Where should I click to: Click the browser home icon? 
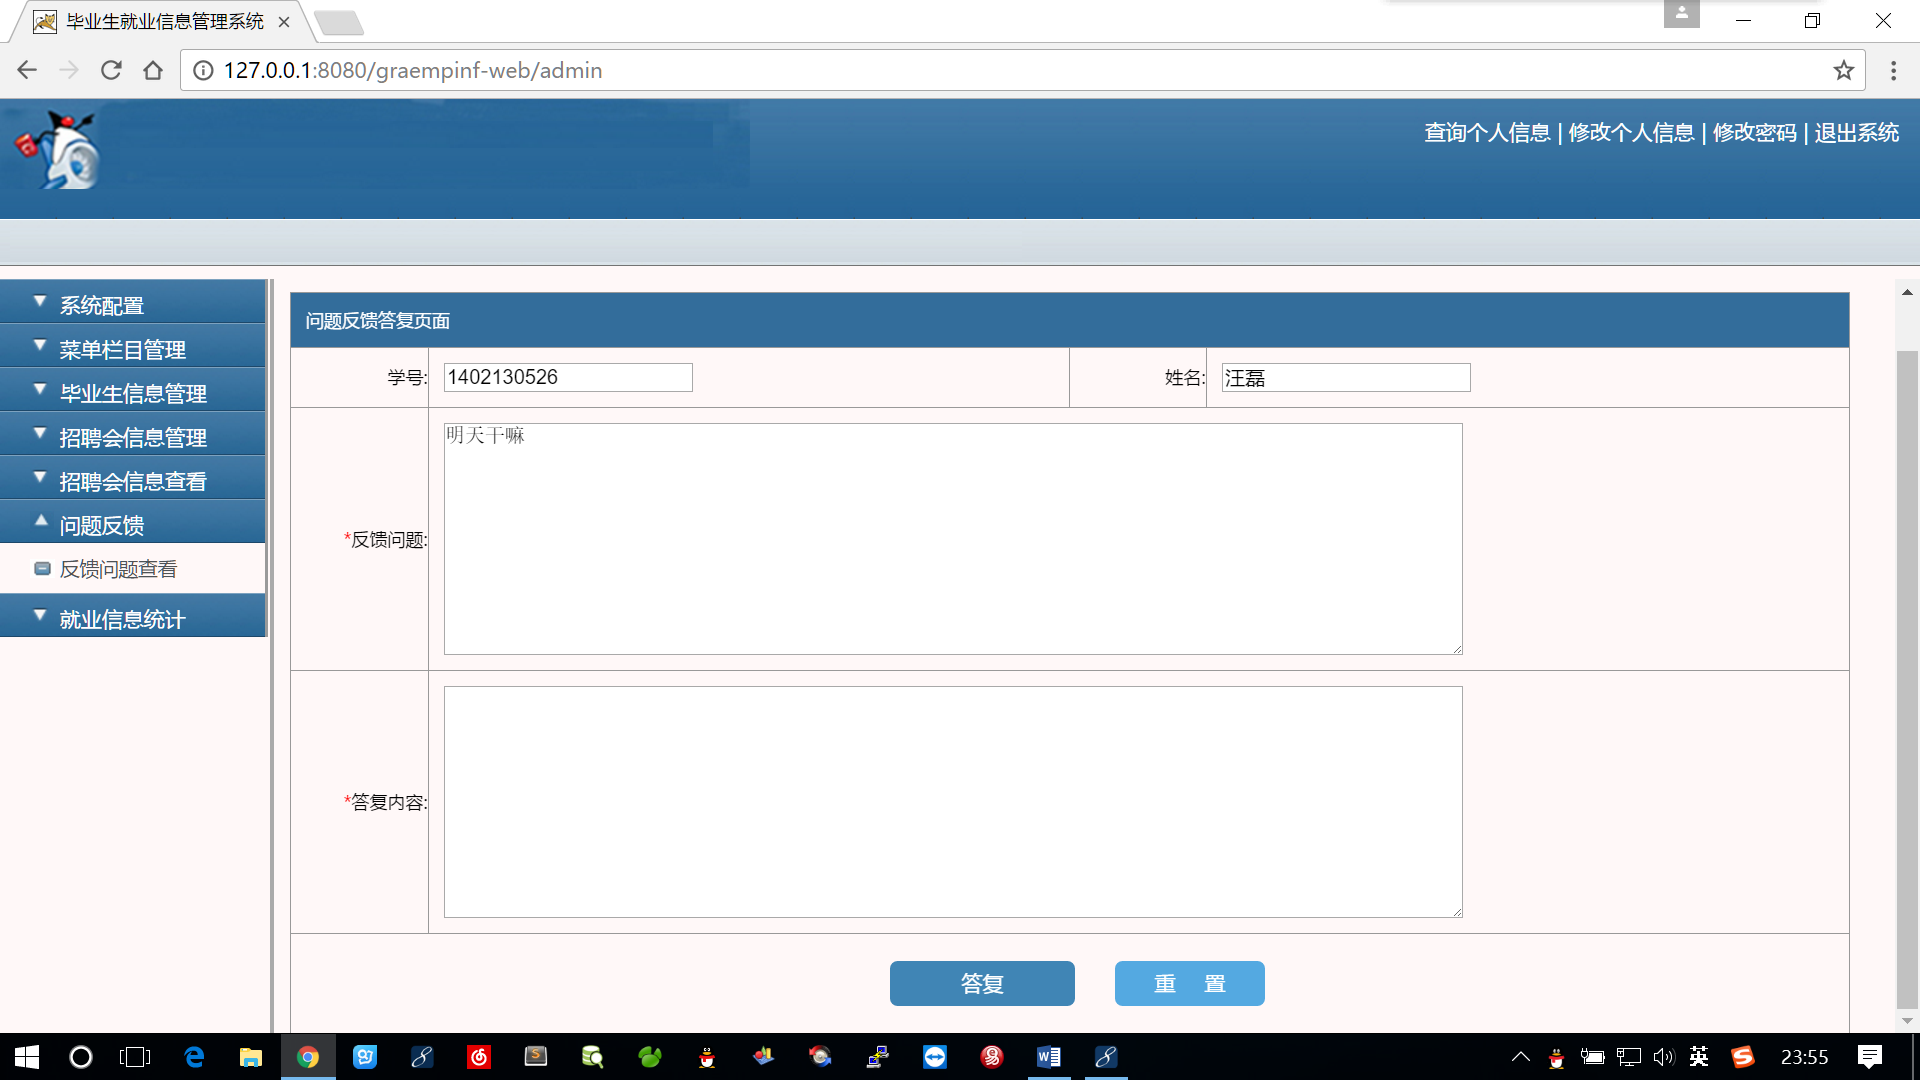[153, 70]
